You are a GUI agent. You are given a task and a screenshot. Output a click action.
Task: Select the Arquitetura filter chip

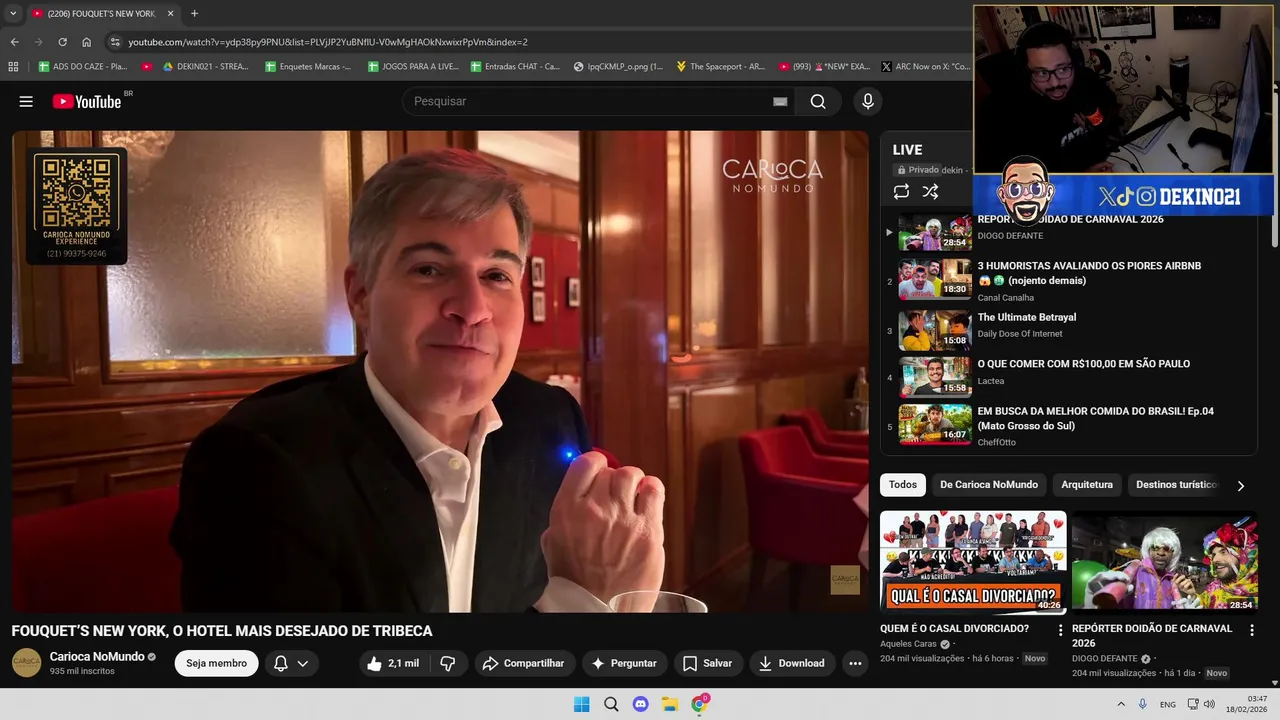(1087, 485)
